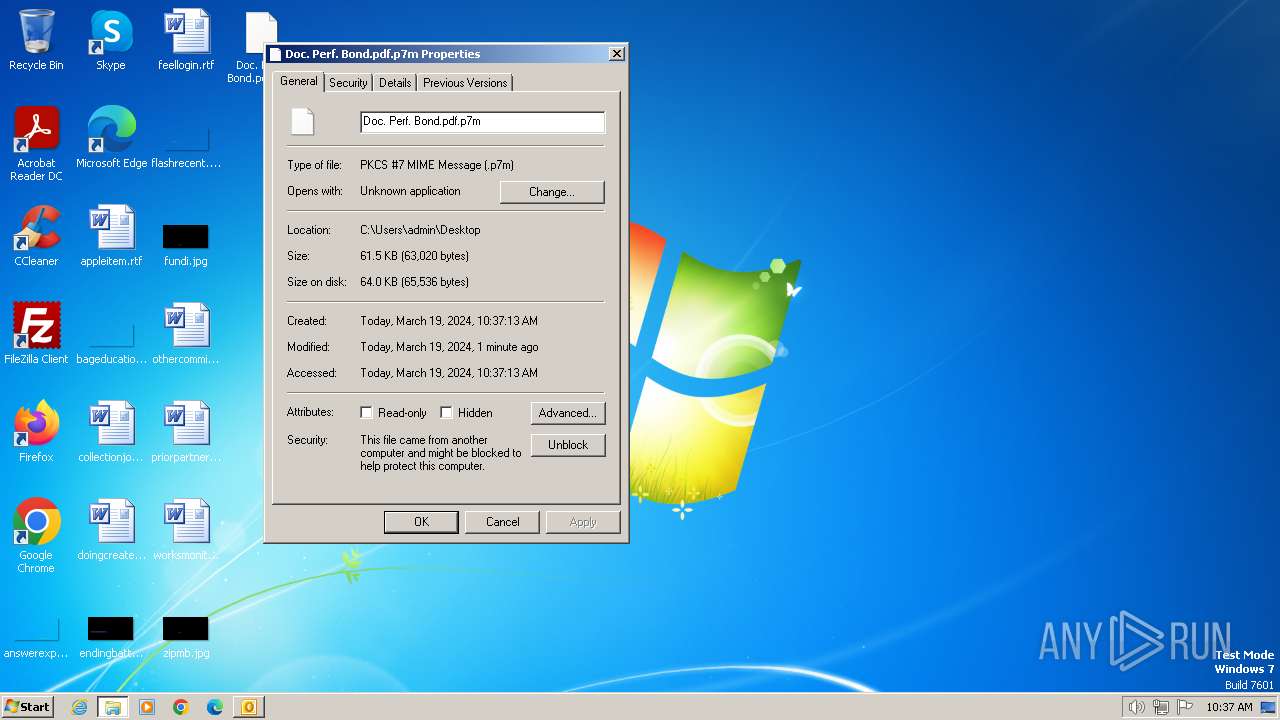The width and height of the screenshot is (1280, 720).
Task: Click Change... to pick opening application
Action: (552, 192)
